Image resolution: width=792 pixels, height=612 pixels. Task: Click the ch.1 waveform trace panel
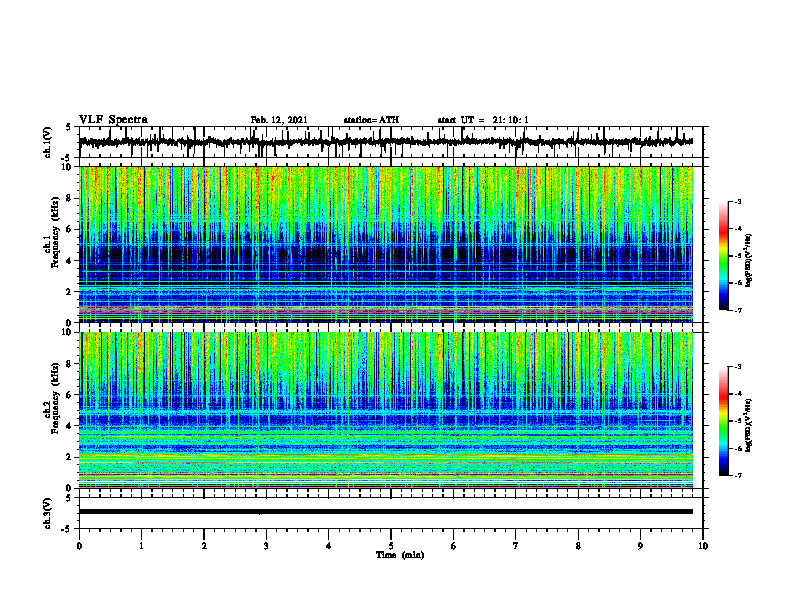(x=390, y=142)
